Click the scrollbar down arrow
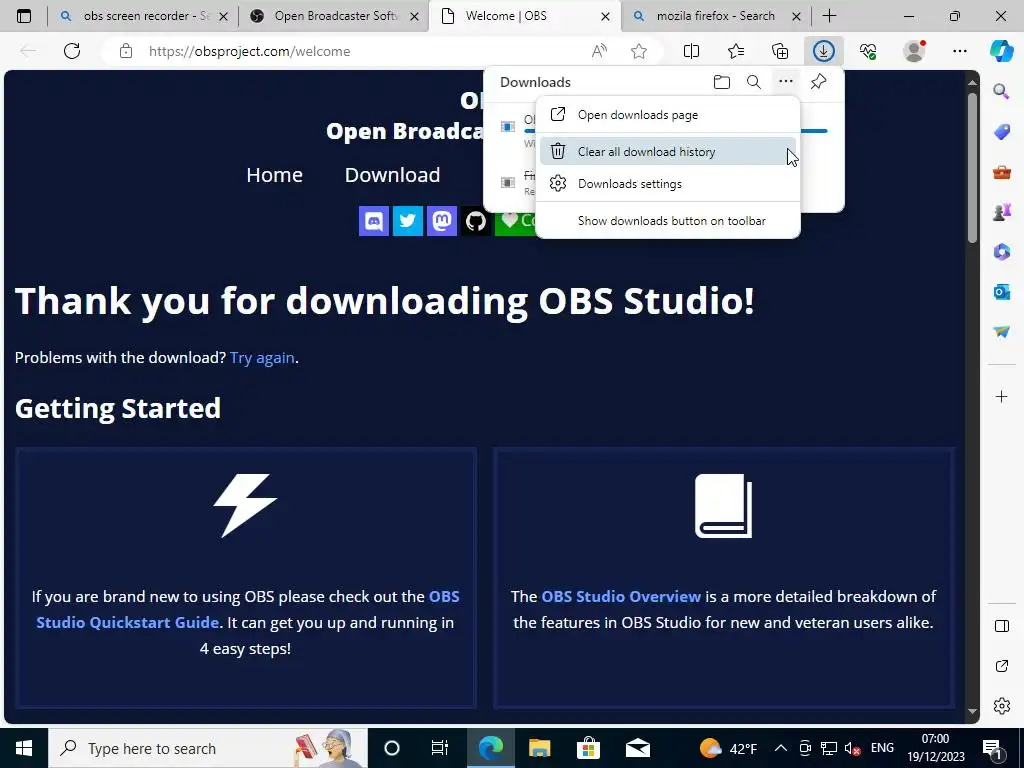This screenshot has height=768, width=1024. point(972,711)
